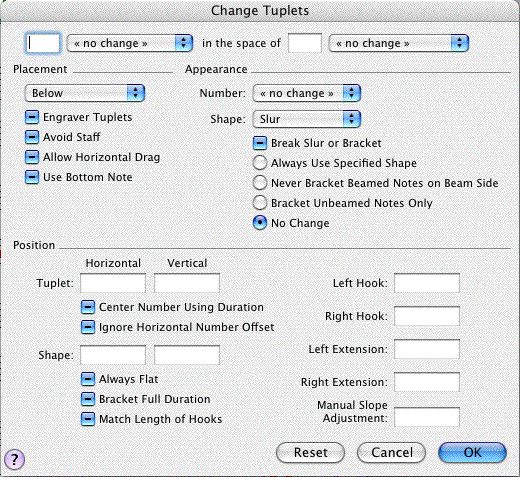The image size is (520, 477).
Task: Open the duration dropdown after 'in the space of'
Action: (x=399, y=43)
